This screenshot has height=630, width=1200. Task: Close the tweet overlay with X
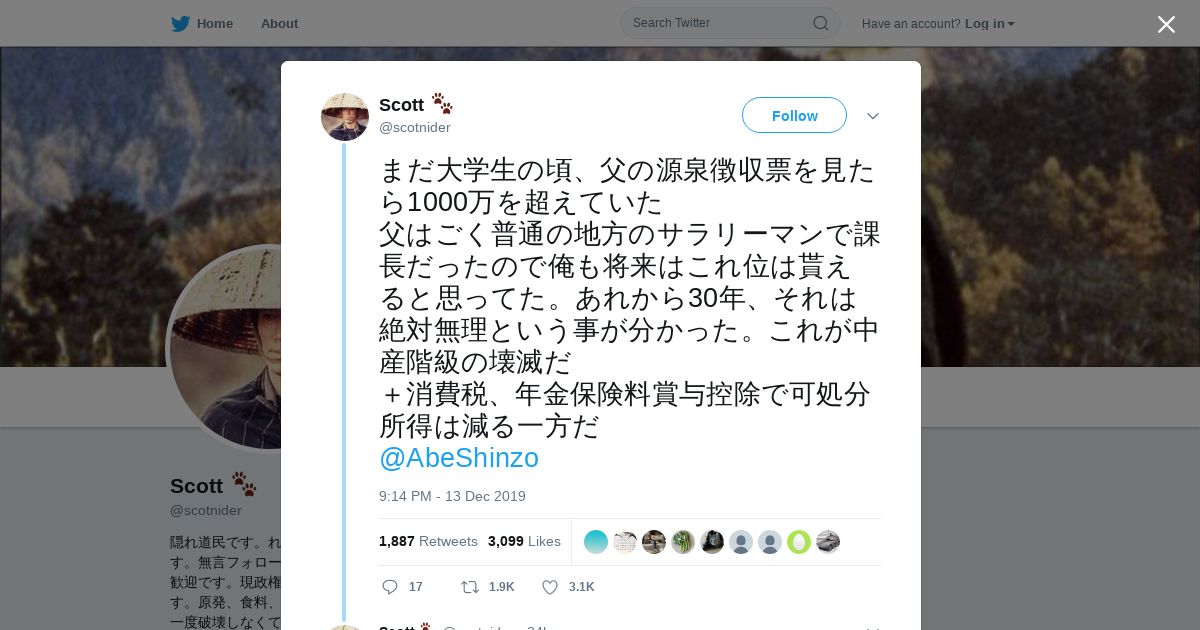coord(1166,24)
